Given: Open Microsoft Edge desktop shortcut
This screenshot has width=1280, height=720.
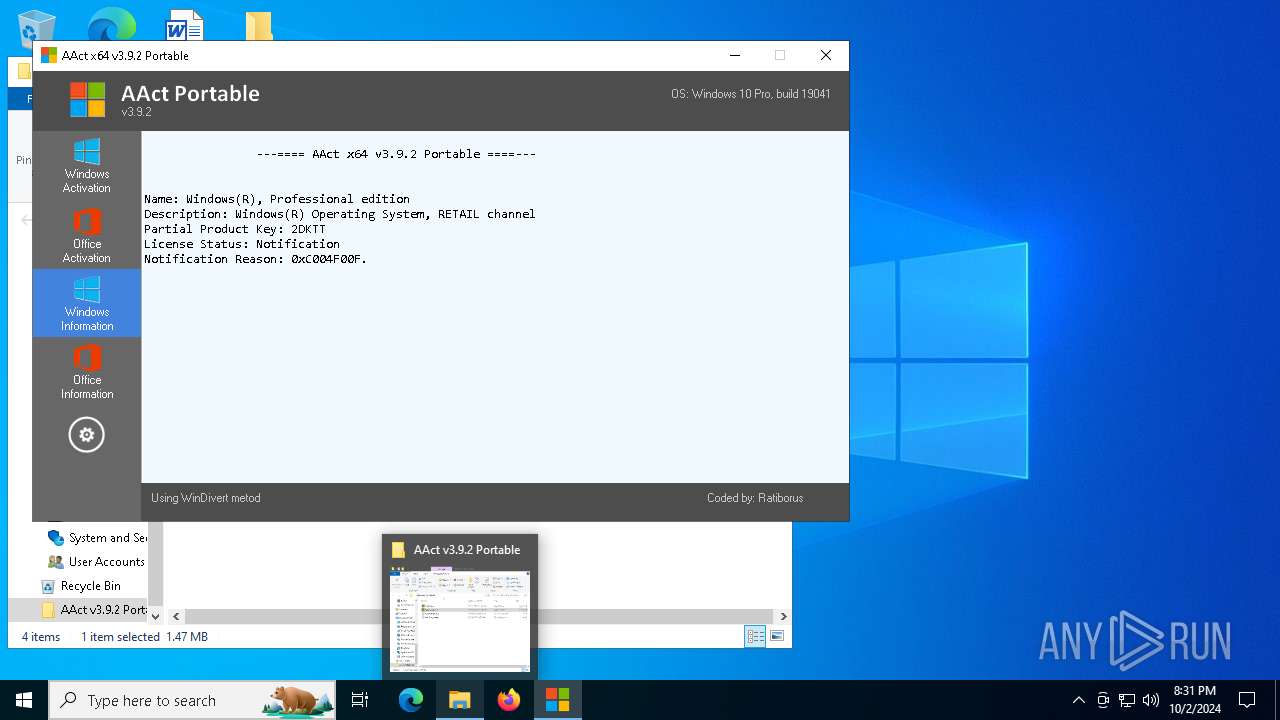Looking at the screenshot, I should pos(112,24).
